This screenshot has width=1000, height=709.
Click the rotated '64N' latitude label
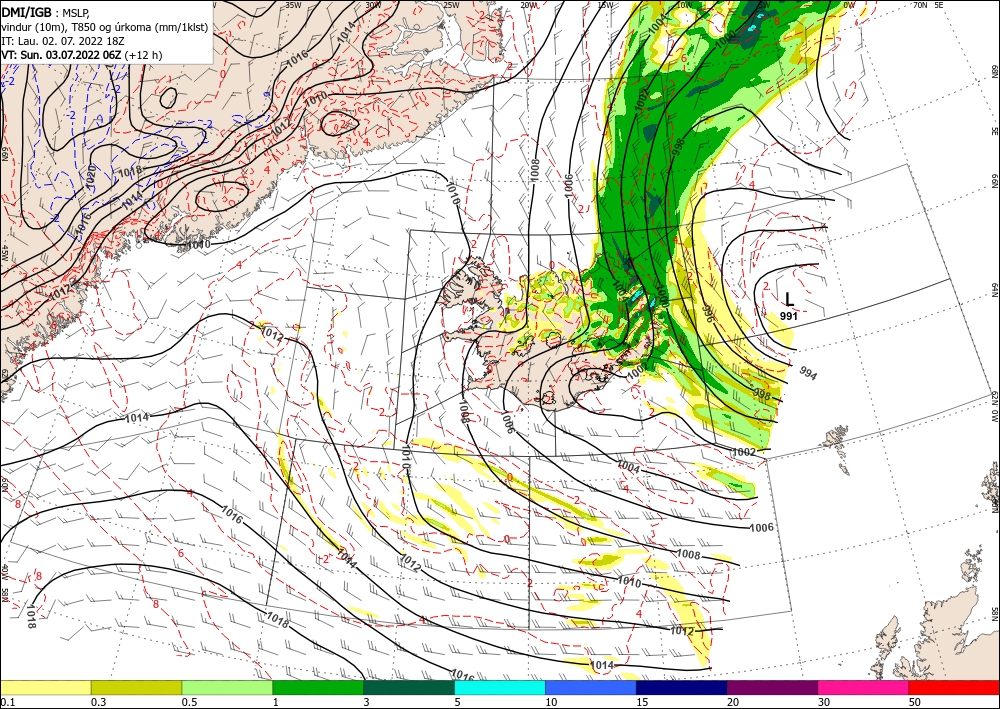click(995, 289)
